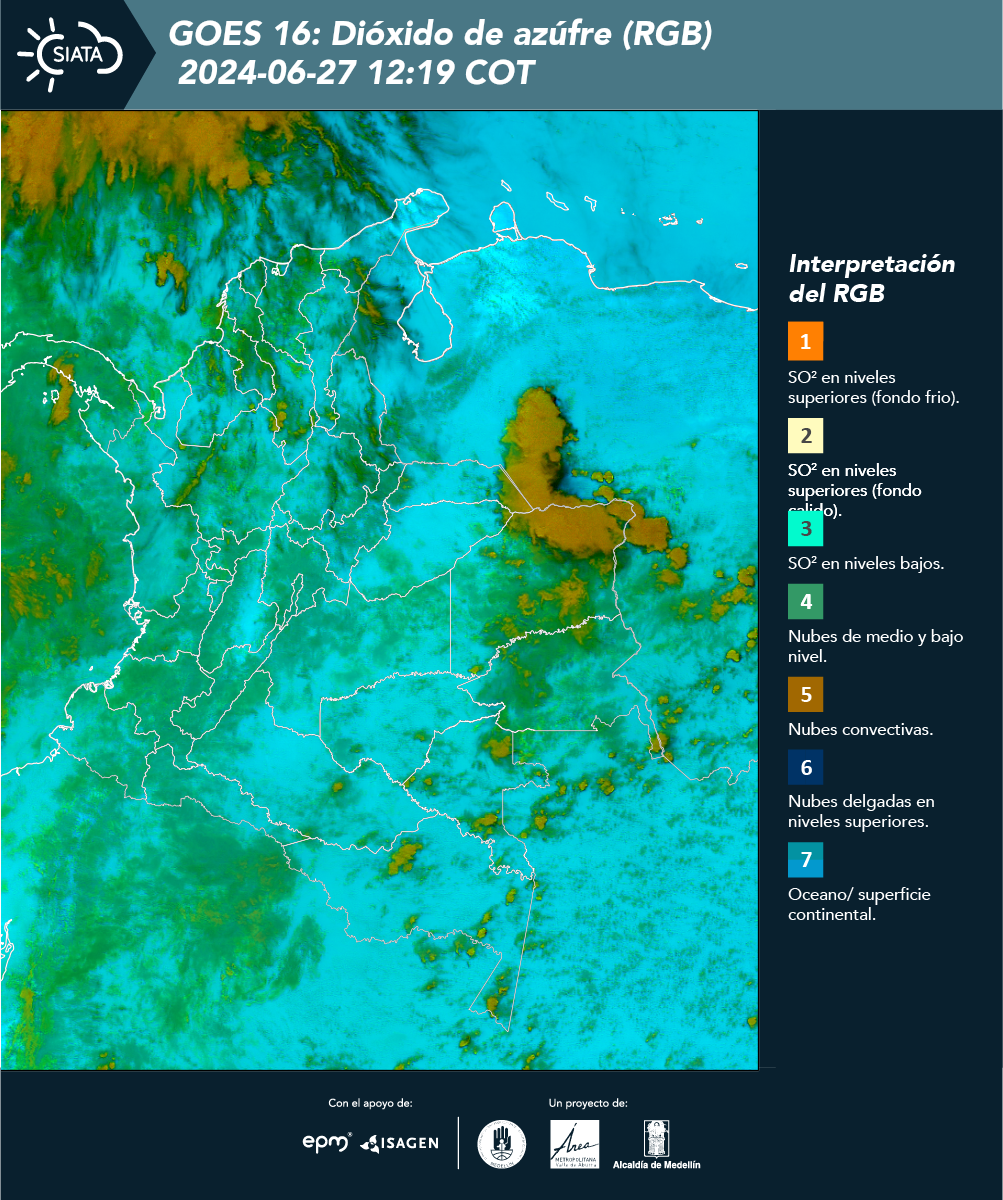1003x1200 pixels.
Task: Click the 'SO² en niveles superiores (fondo frio)' label
Action: (x=874, y=387)
